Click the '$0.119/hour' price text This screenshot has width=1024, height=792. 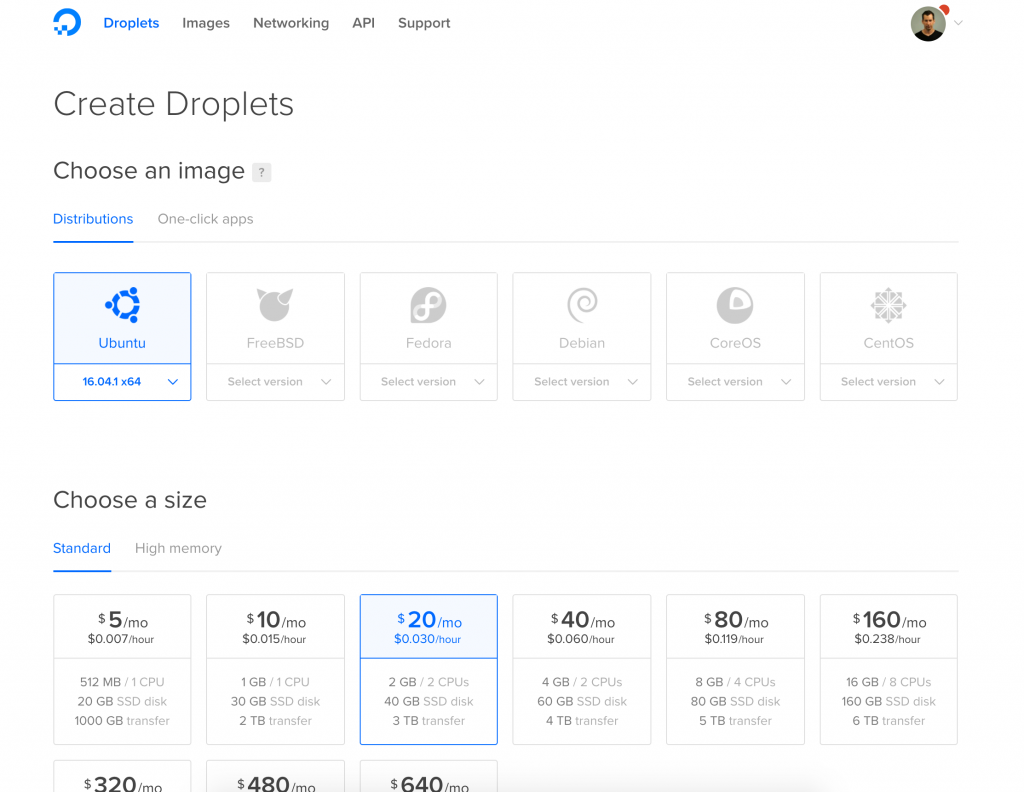click(x=734, y=639)
